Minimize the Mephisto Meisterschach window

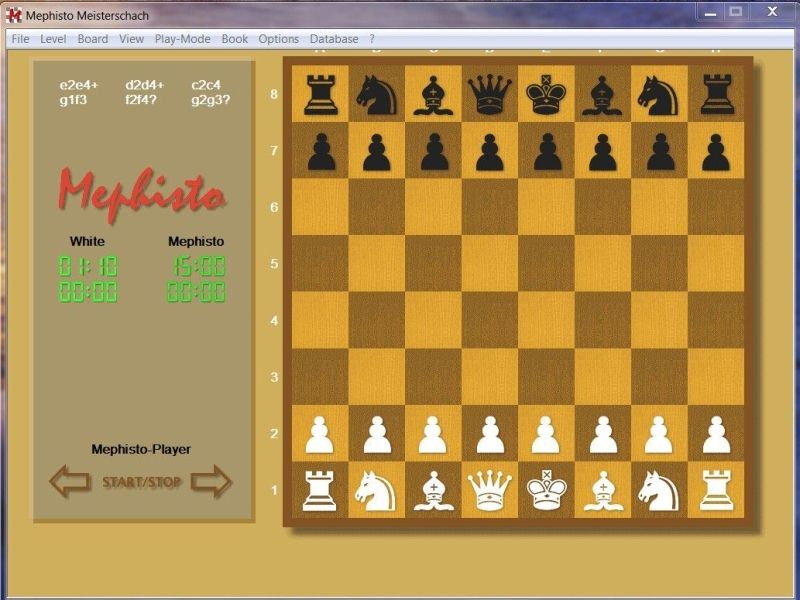pos(710,12)
